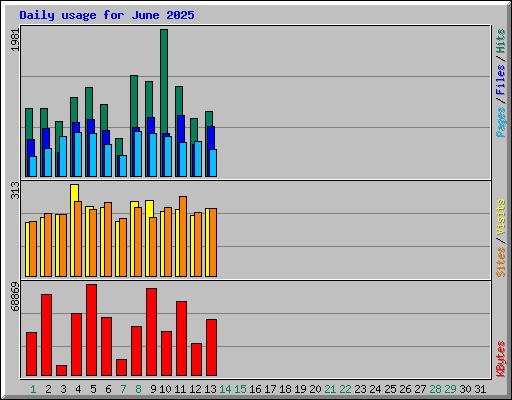Click the light blue Pages bar for day 1
This screenshot has height=400, width=512.
33,166
